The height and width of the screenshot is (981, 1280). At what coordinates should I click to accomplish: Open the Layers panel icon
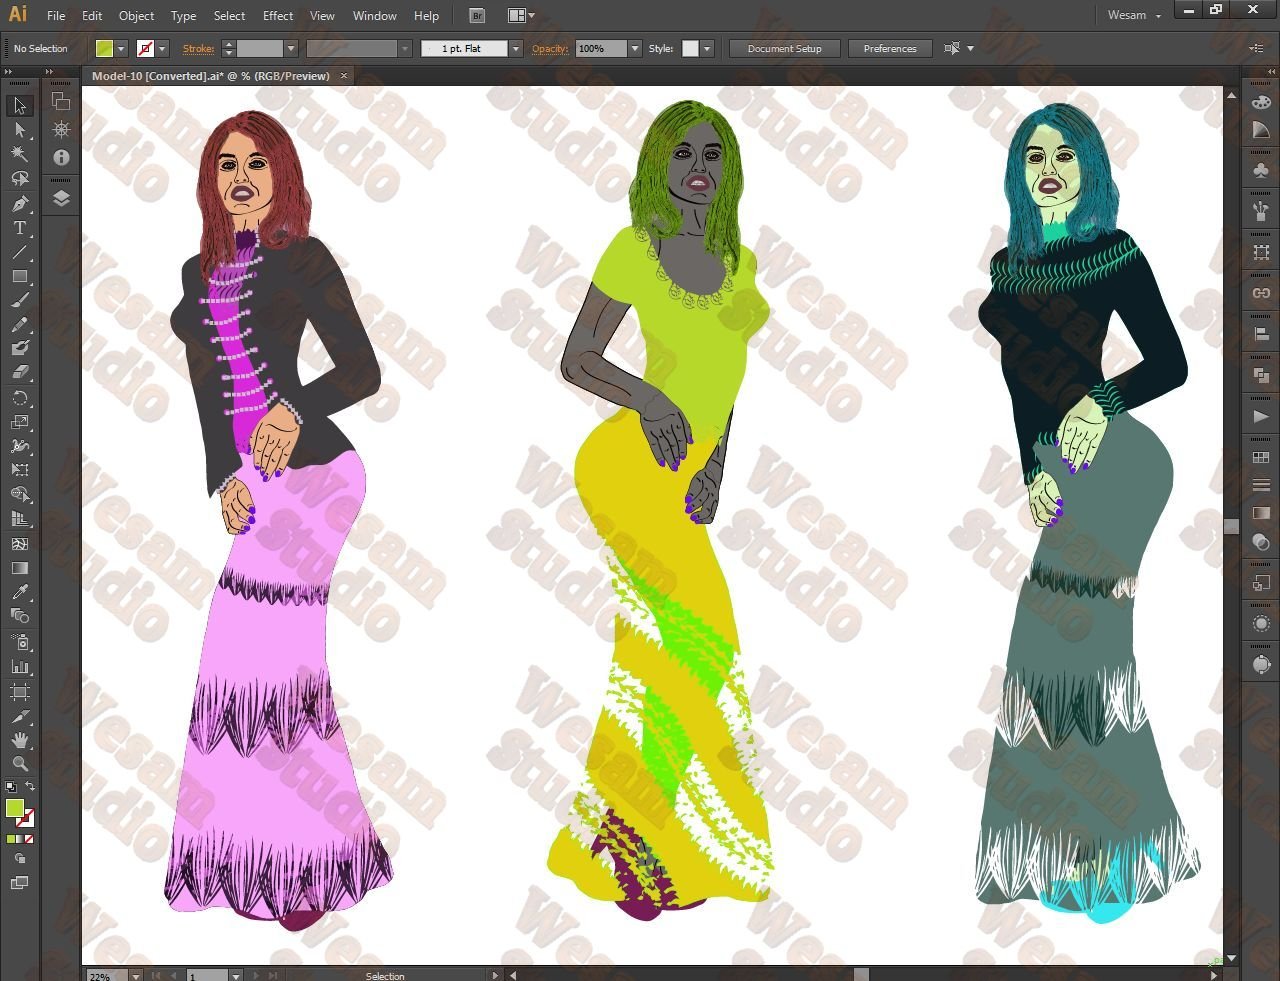(61, 198)
